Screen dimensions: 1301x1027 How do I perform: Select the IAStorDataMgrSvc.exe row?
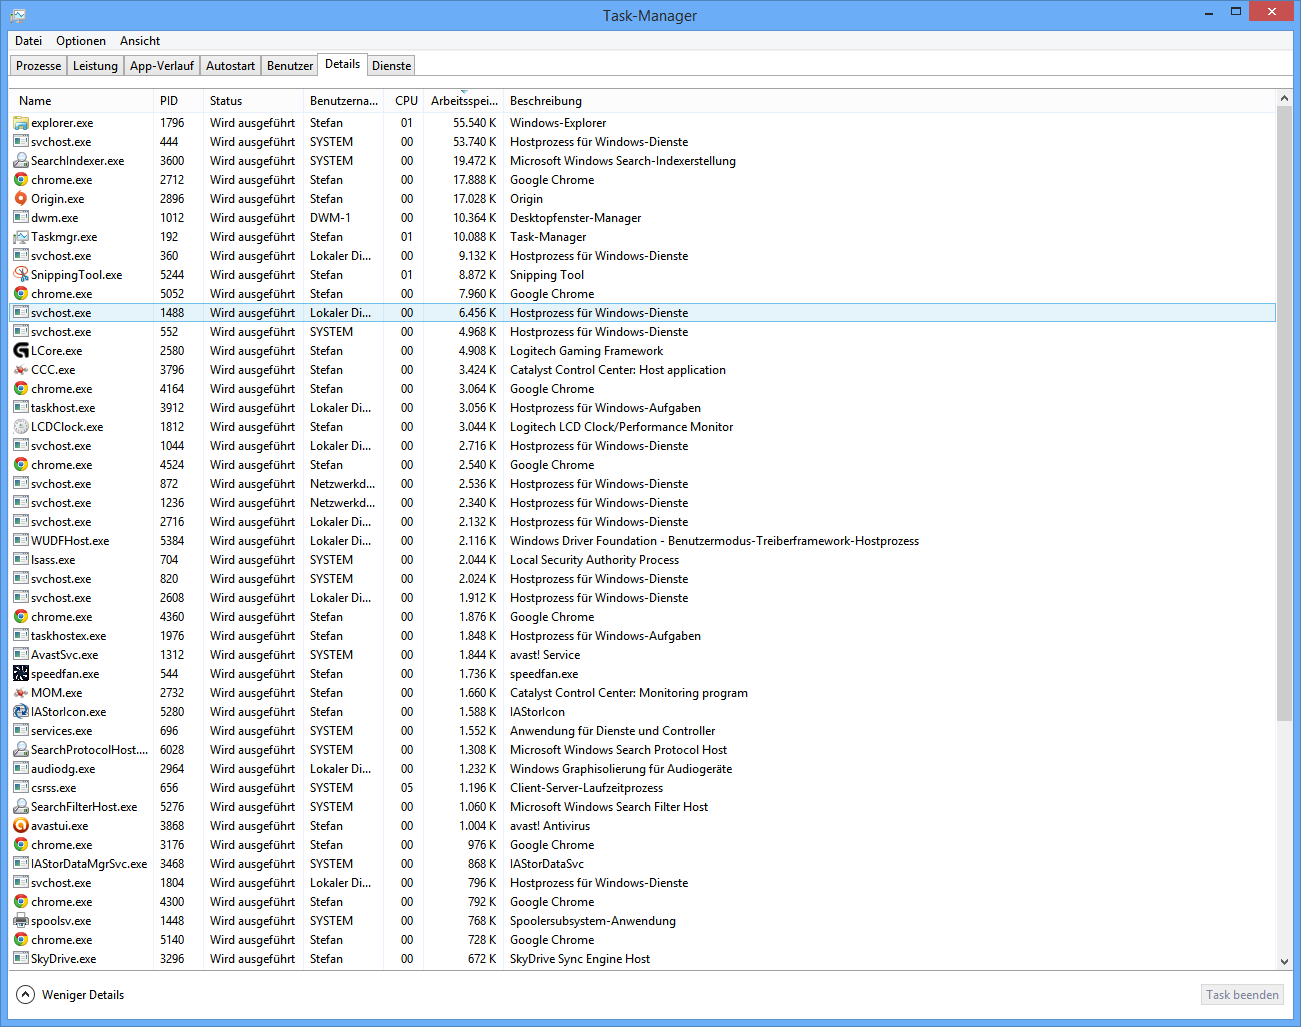click(x=643, y=864)
